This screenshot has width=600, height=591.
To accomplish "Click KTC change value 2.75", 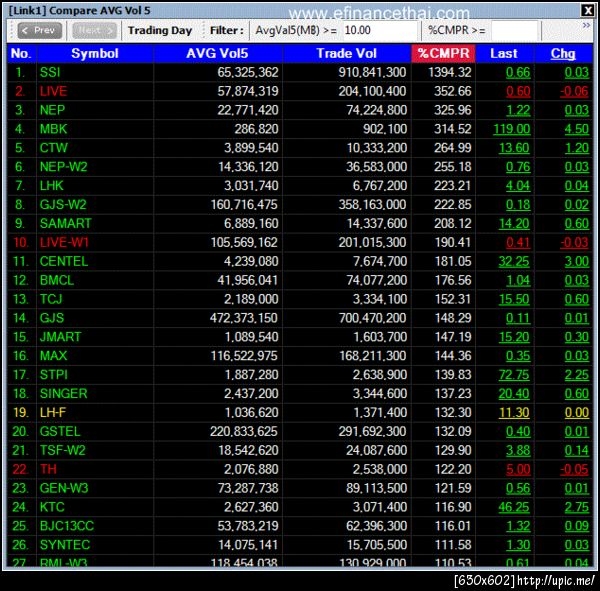I will click(x=577, y=507).
